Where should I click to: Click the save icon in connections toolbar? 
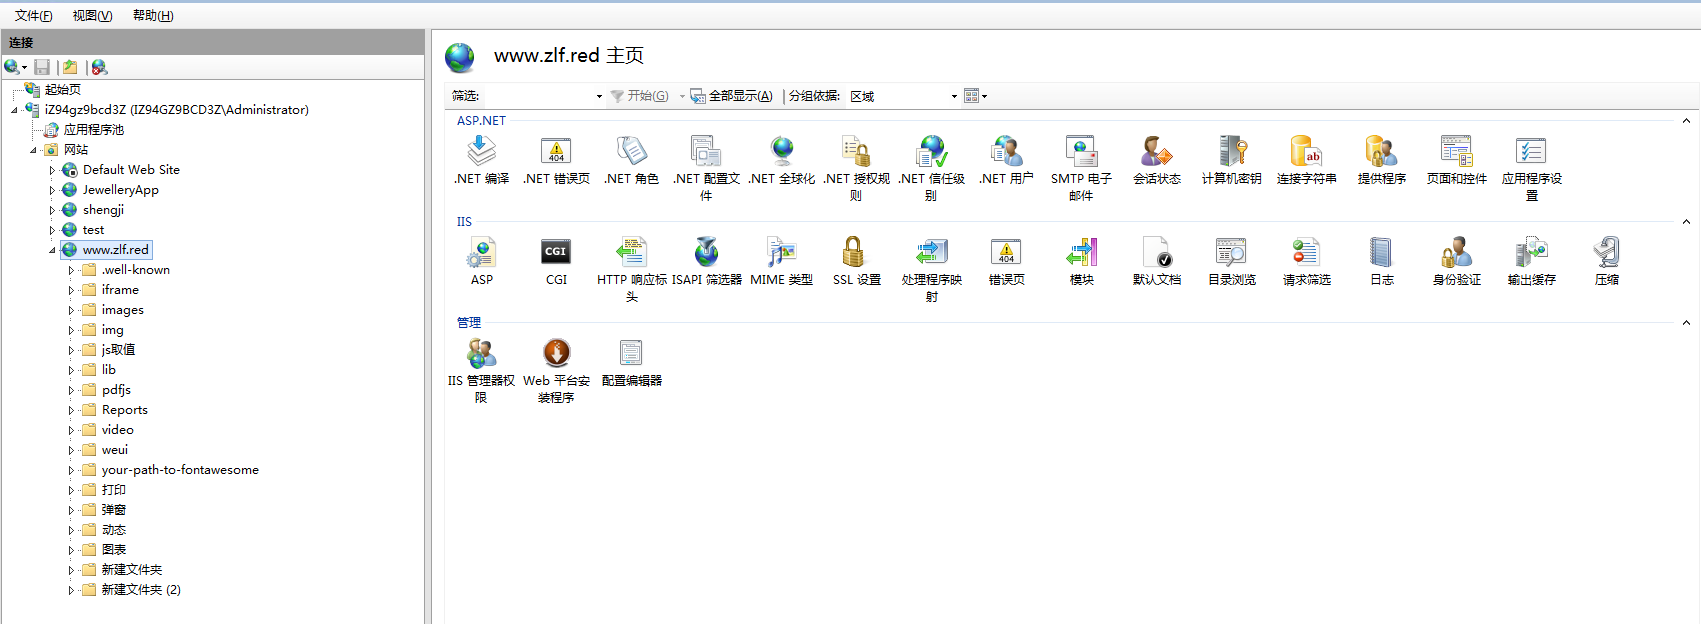[x=42, y=67]
